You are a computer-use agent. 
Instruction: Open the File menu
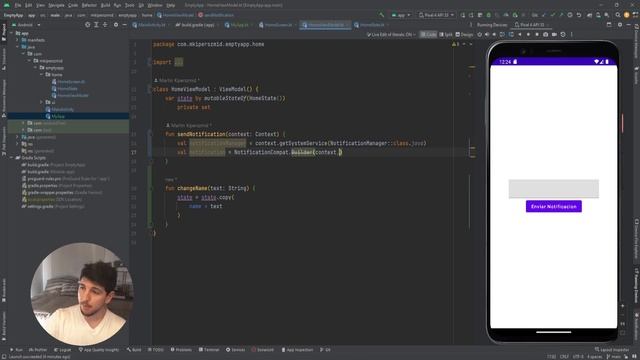tap(18, 5)
